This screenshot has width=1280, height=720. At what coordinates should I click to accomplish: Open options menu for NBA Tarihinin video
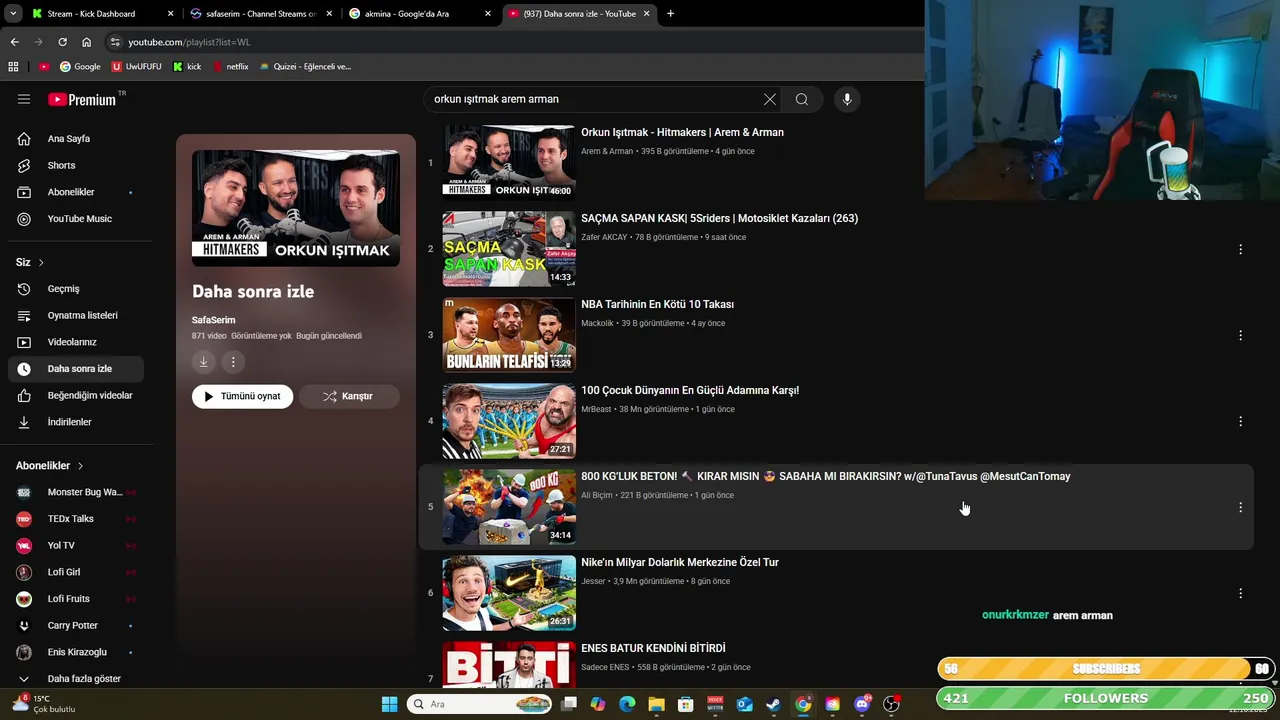pos(1240,335)
